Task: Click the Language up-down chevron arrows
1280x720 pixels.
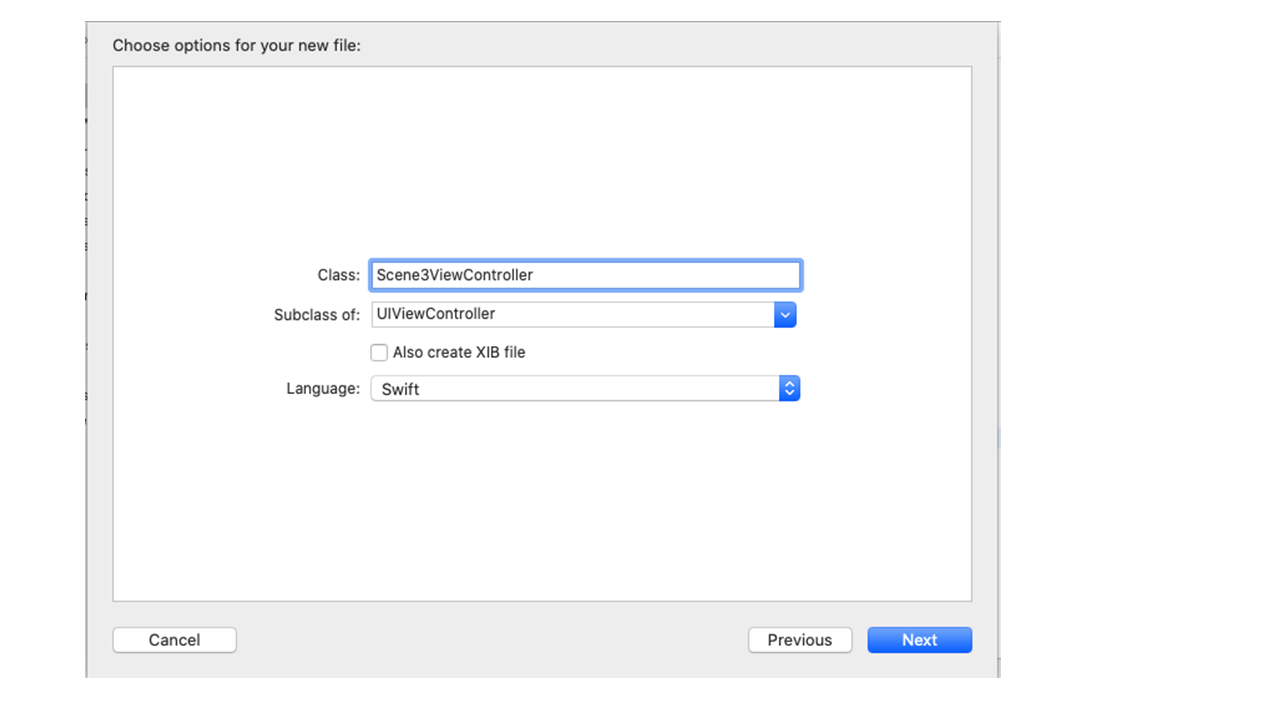Action: click(x=789, y=389)
